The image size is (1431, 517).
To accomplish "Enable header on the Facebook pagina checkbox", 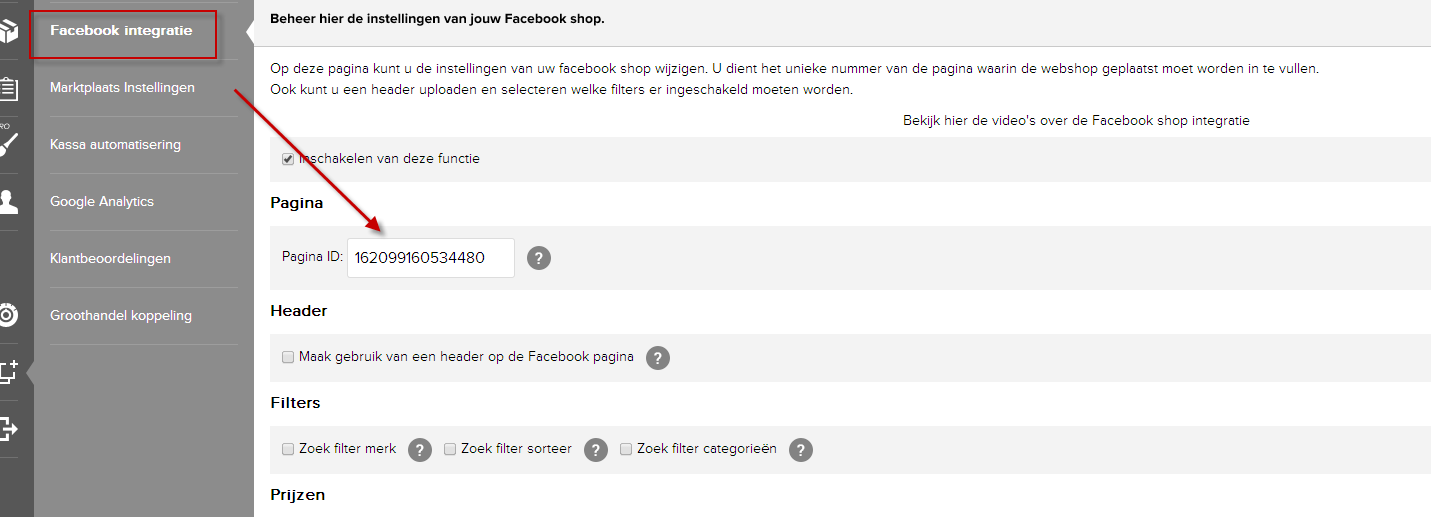I will pos(288,357).
